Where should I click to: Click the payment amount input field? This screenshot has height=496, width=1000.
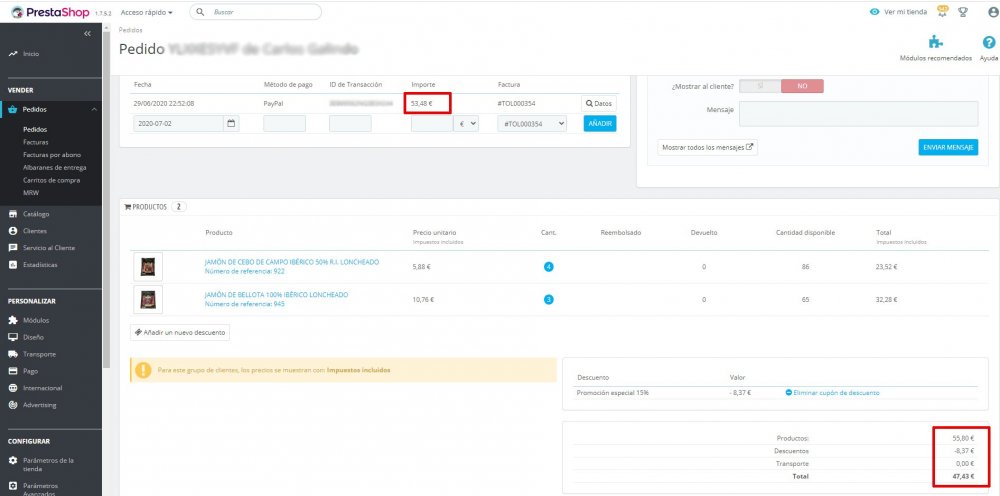pyautogui.click(x=432, y=124)
